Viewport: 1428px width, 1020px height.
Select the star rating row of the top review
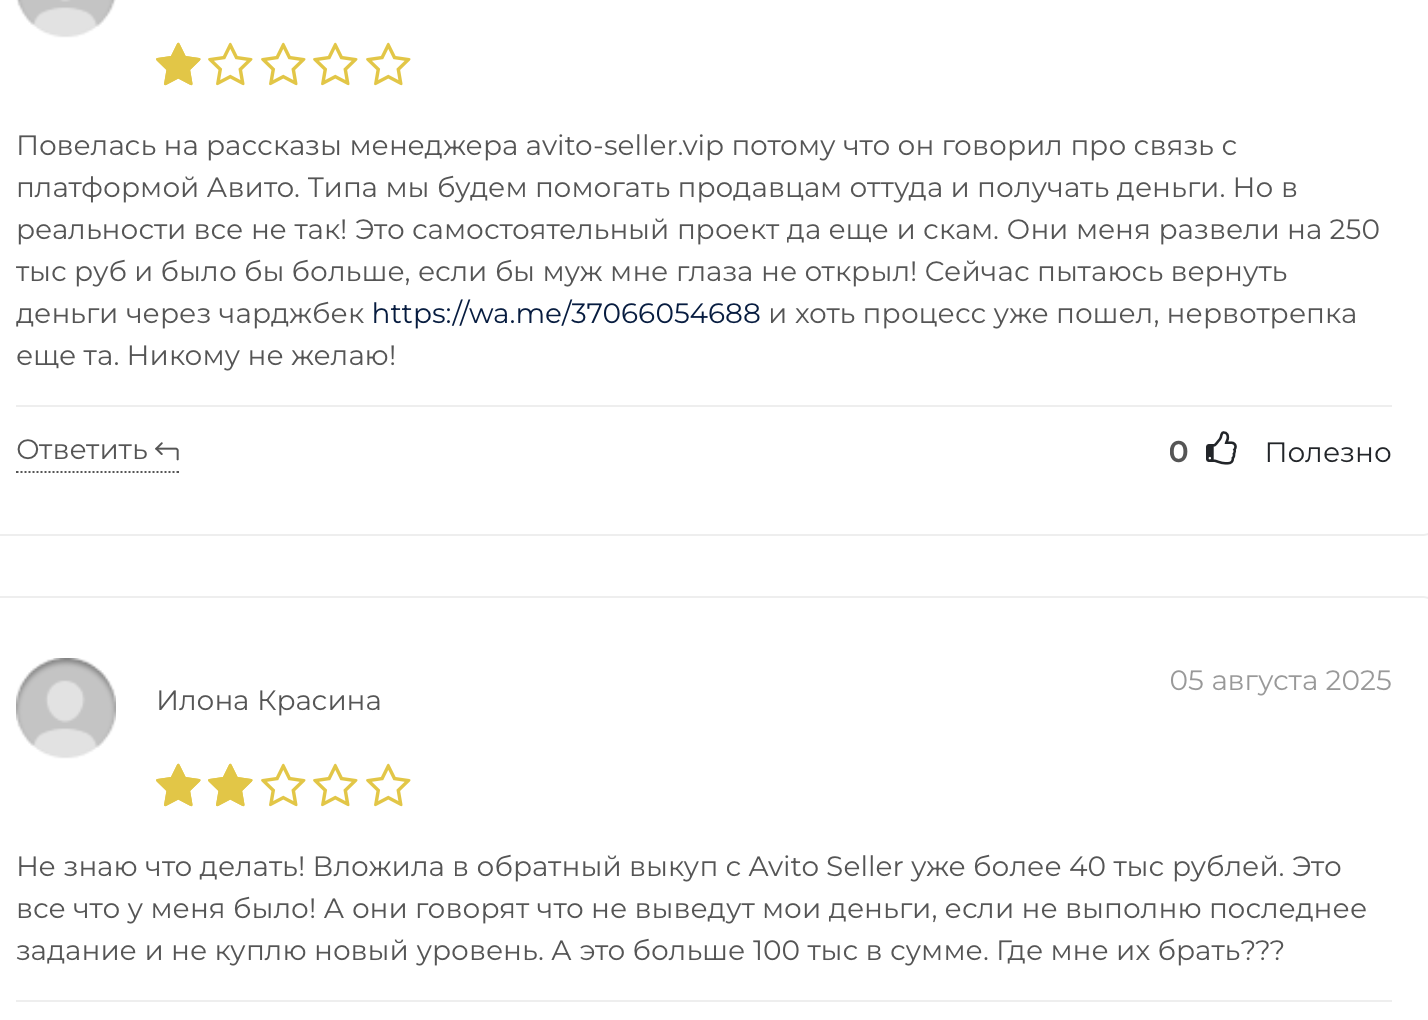click(283, 64)
